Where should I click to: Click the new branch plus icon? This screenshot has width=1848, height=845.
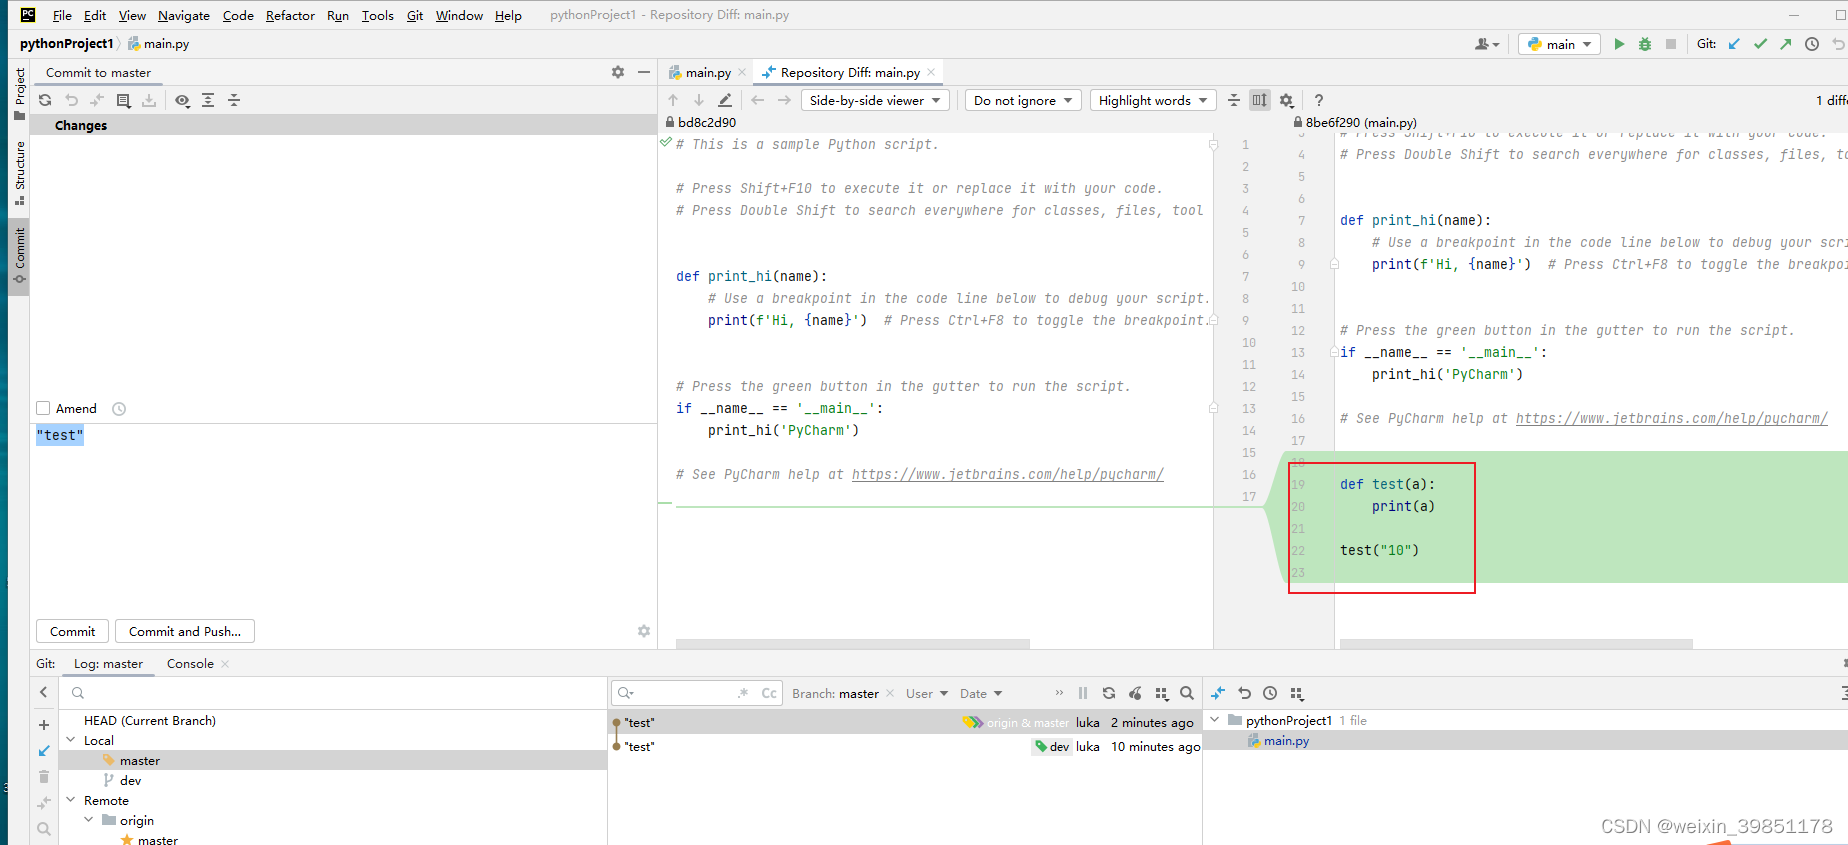pyautogui.click(x=44, y=725)
